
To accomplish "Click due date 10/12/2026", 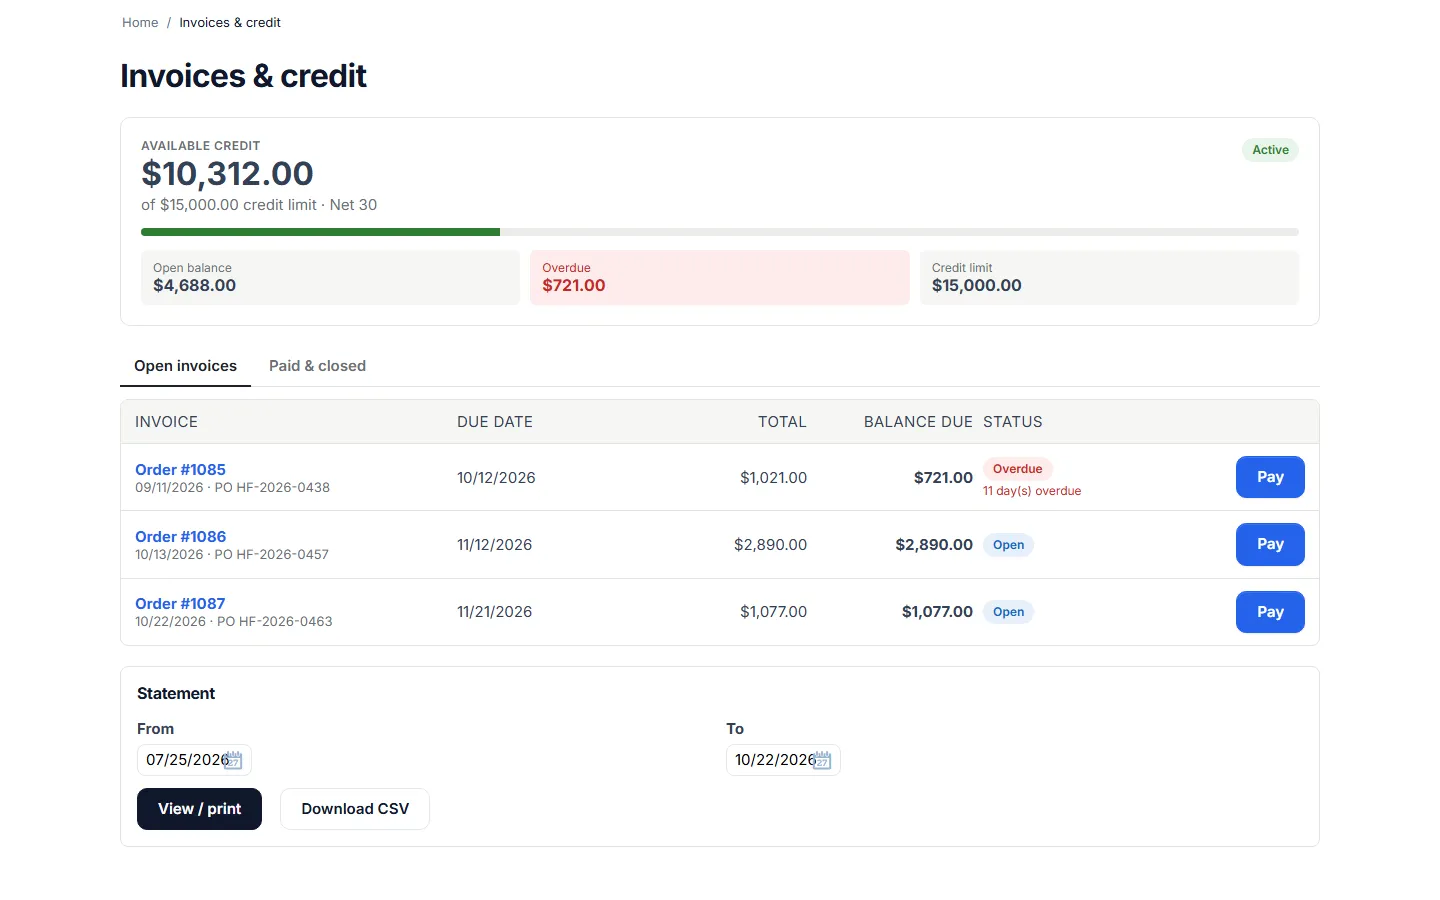I will [496, 478].
